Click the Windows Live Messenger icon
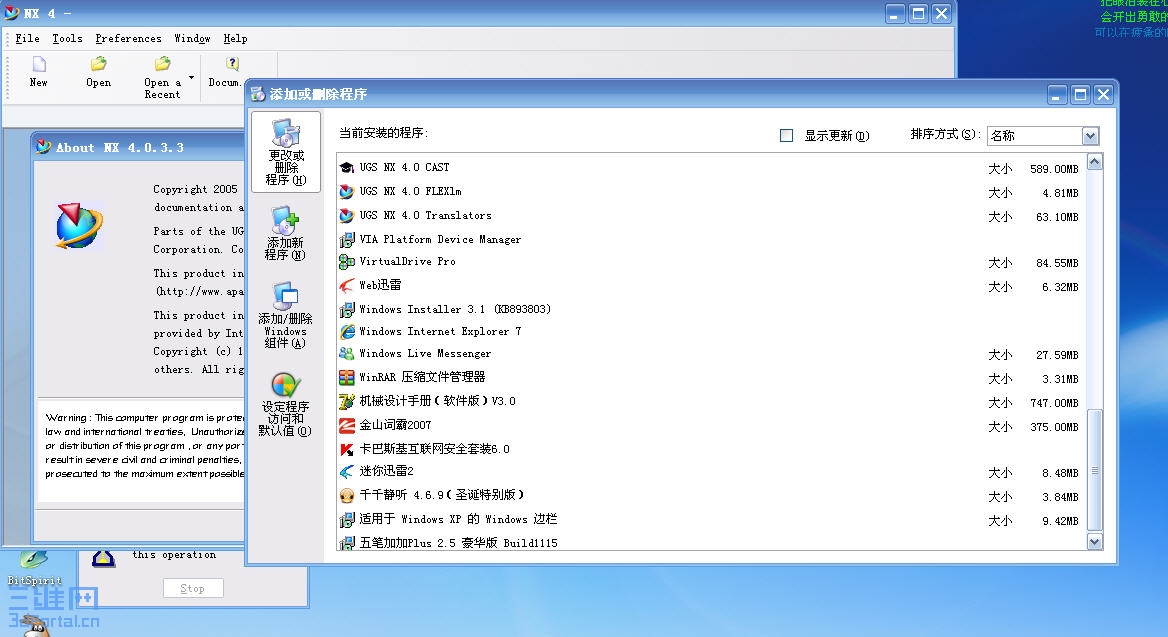The image size is (1168, 637). (346, 354)
